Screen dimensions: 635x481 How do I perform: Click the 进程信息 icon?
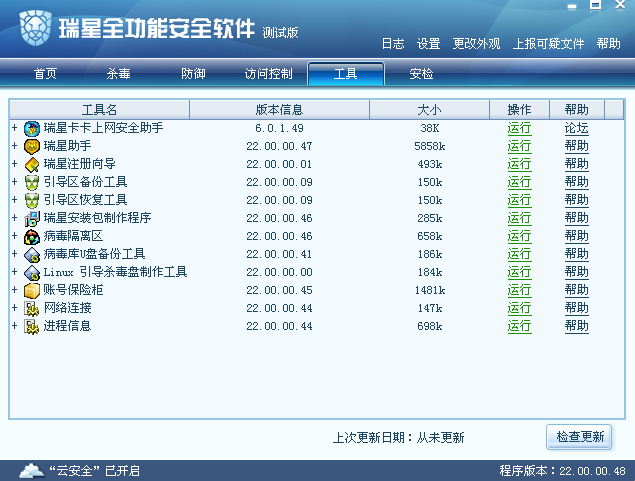click(32, 326)
